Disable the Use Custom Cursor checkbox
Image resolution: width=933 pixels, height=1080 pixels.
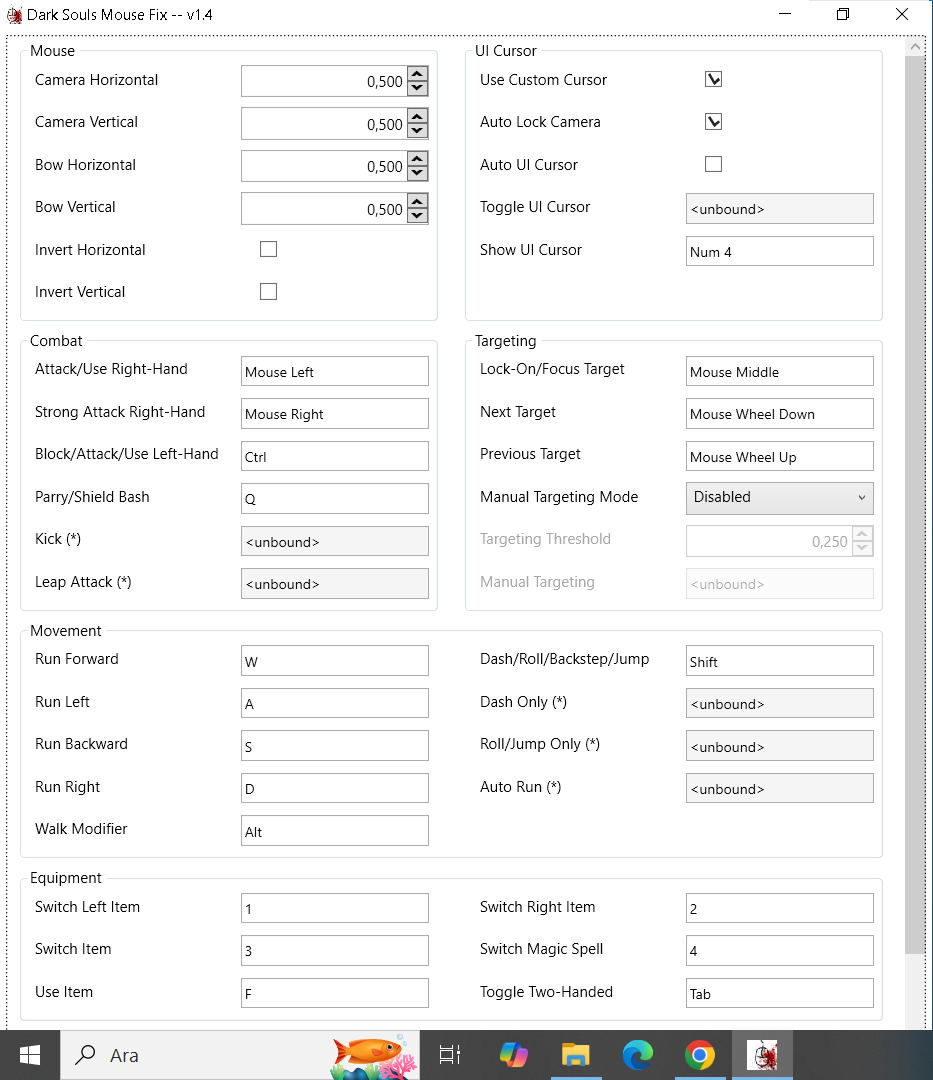[713, 80]
